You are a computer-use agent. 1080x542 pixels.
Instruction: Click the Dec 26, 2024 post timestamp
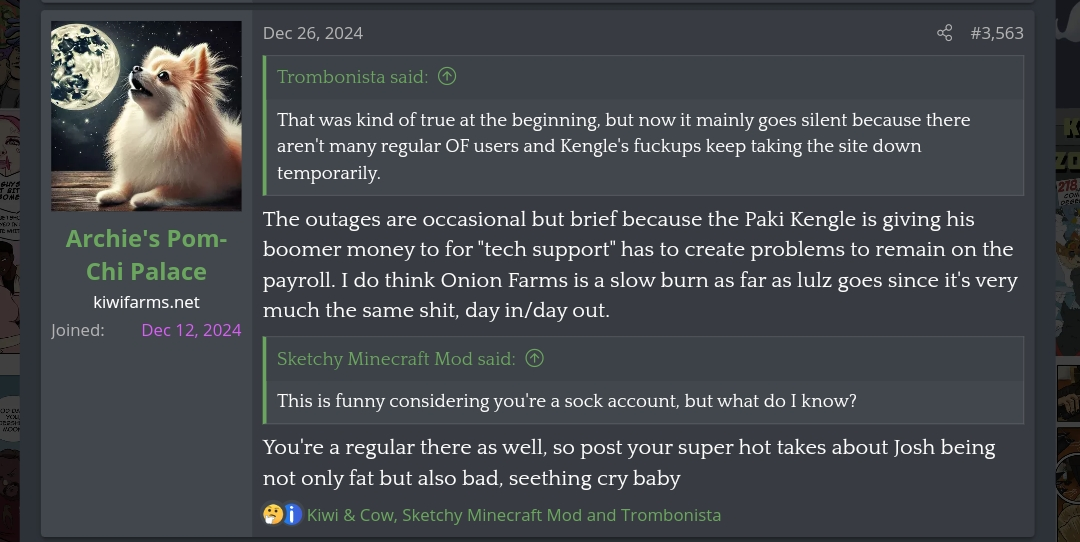click(312, 33)
